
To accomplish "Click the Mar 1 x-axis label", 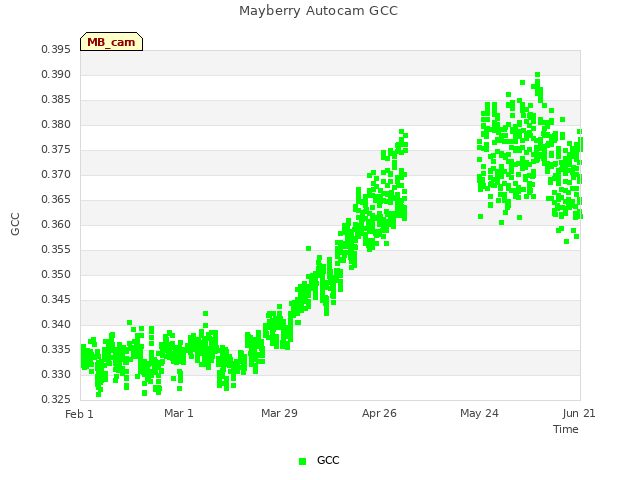I will pyautogui.click(x=179, y=413).
